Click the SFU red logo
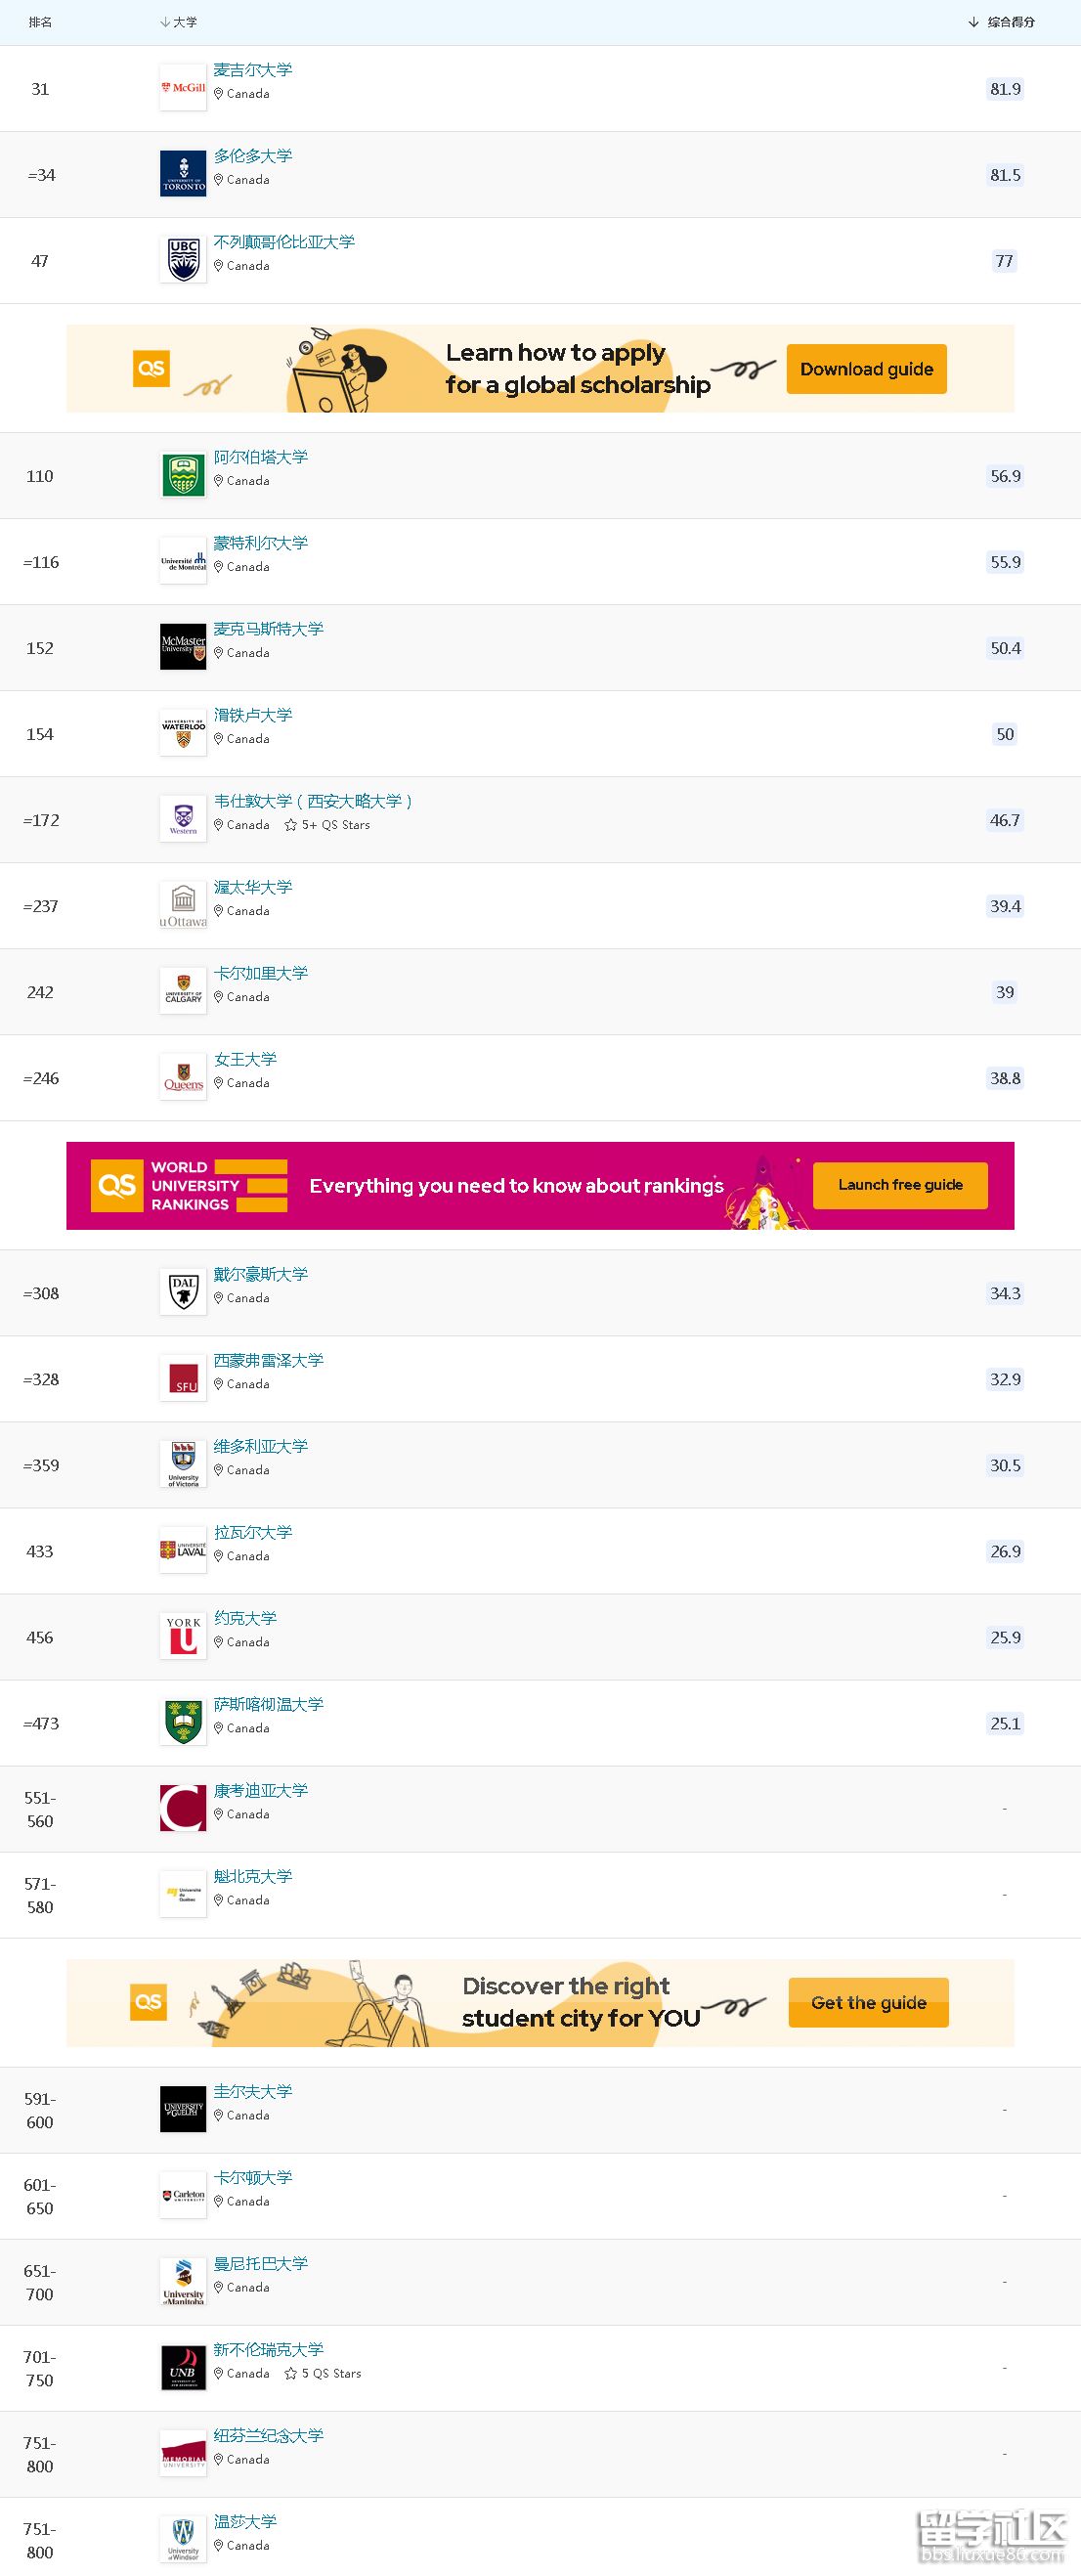The height and width of the screenshot is (2576, 1081). [183, 1378]
